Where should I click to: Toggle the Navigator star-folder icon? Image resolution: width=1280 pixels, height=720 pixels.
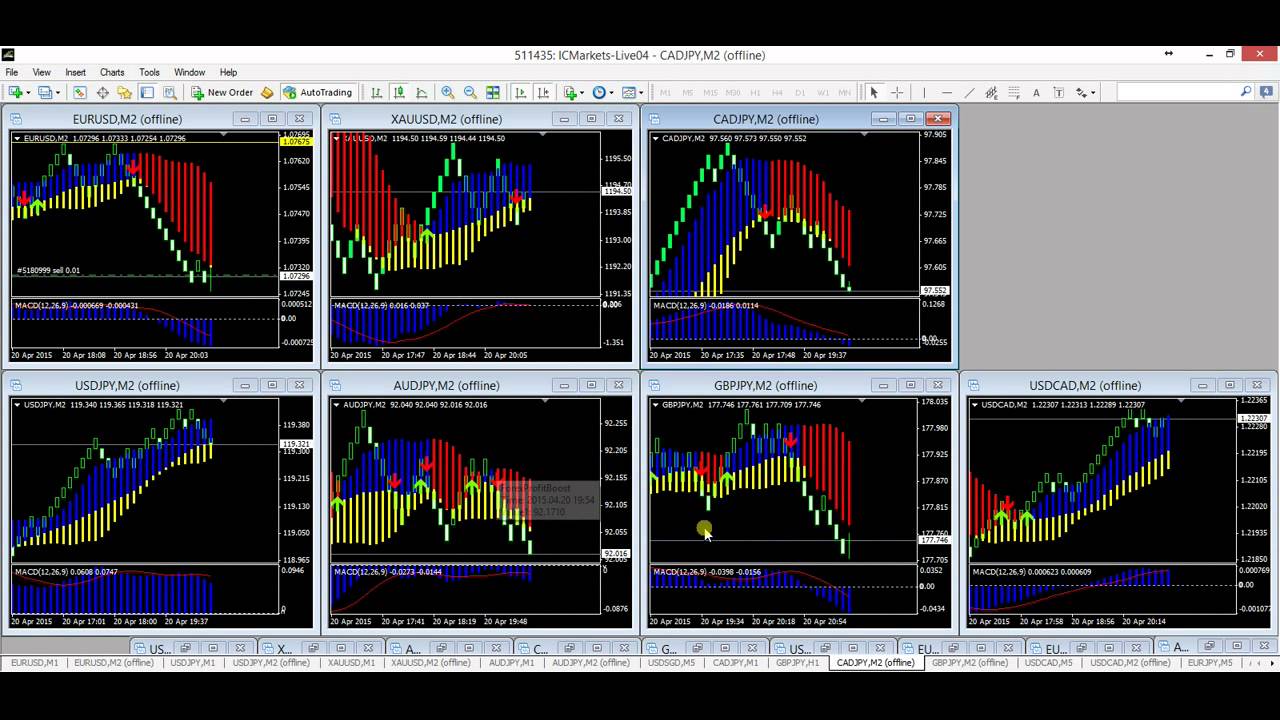(124, 92)
